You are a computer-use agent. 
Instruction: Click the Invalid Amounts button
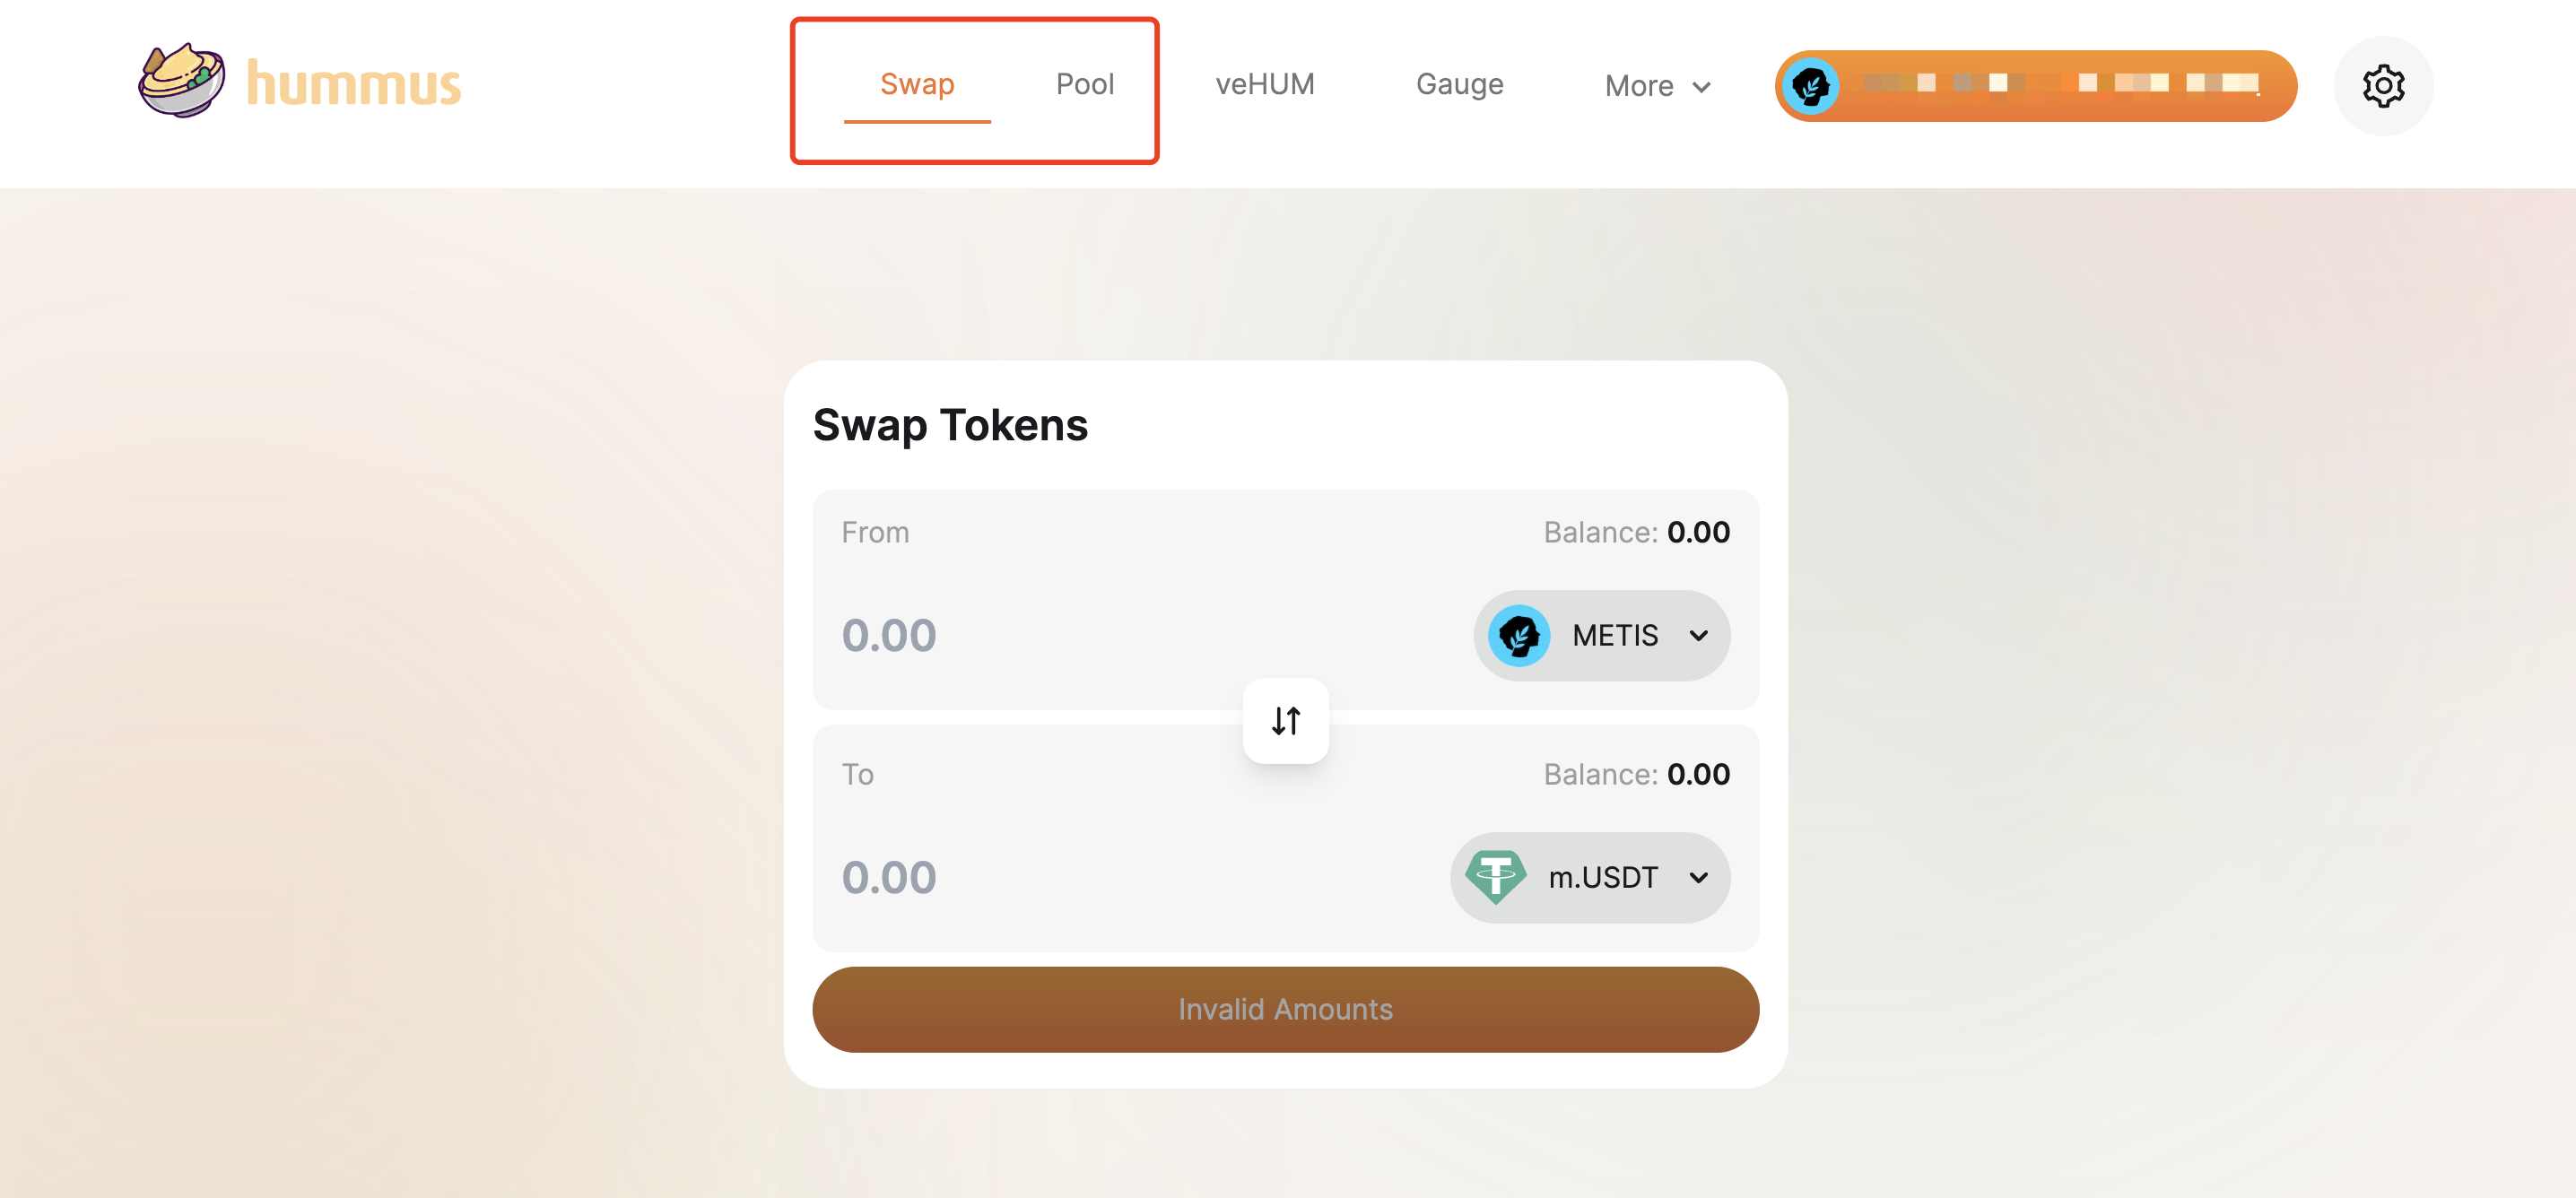pos(1285,1009)
